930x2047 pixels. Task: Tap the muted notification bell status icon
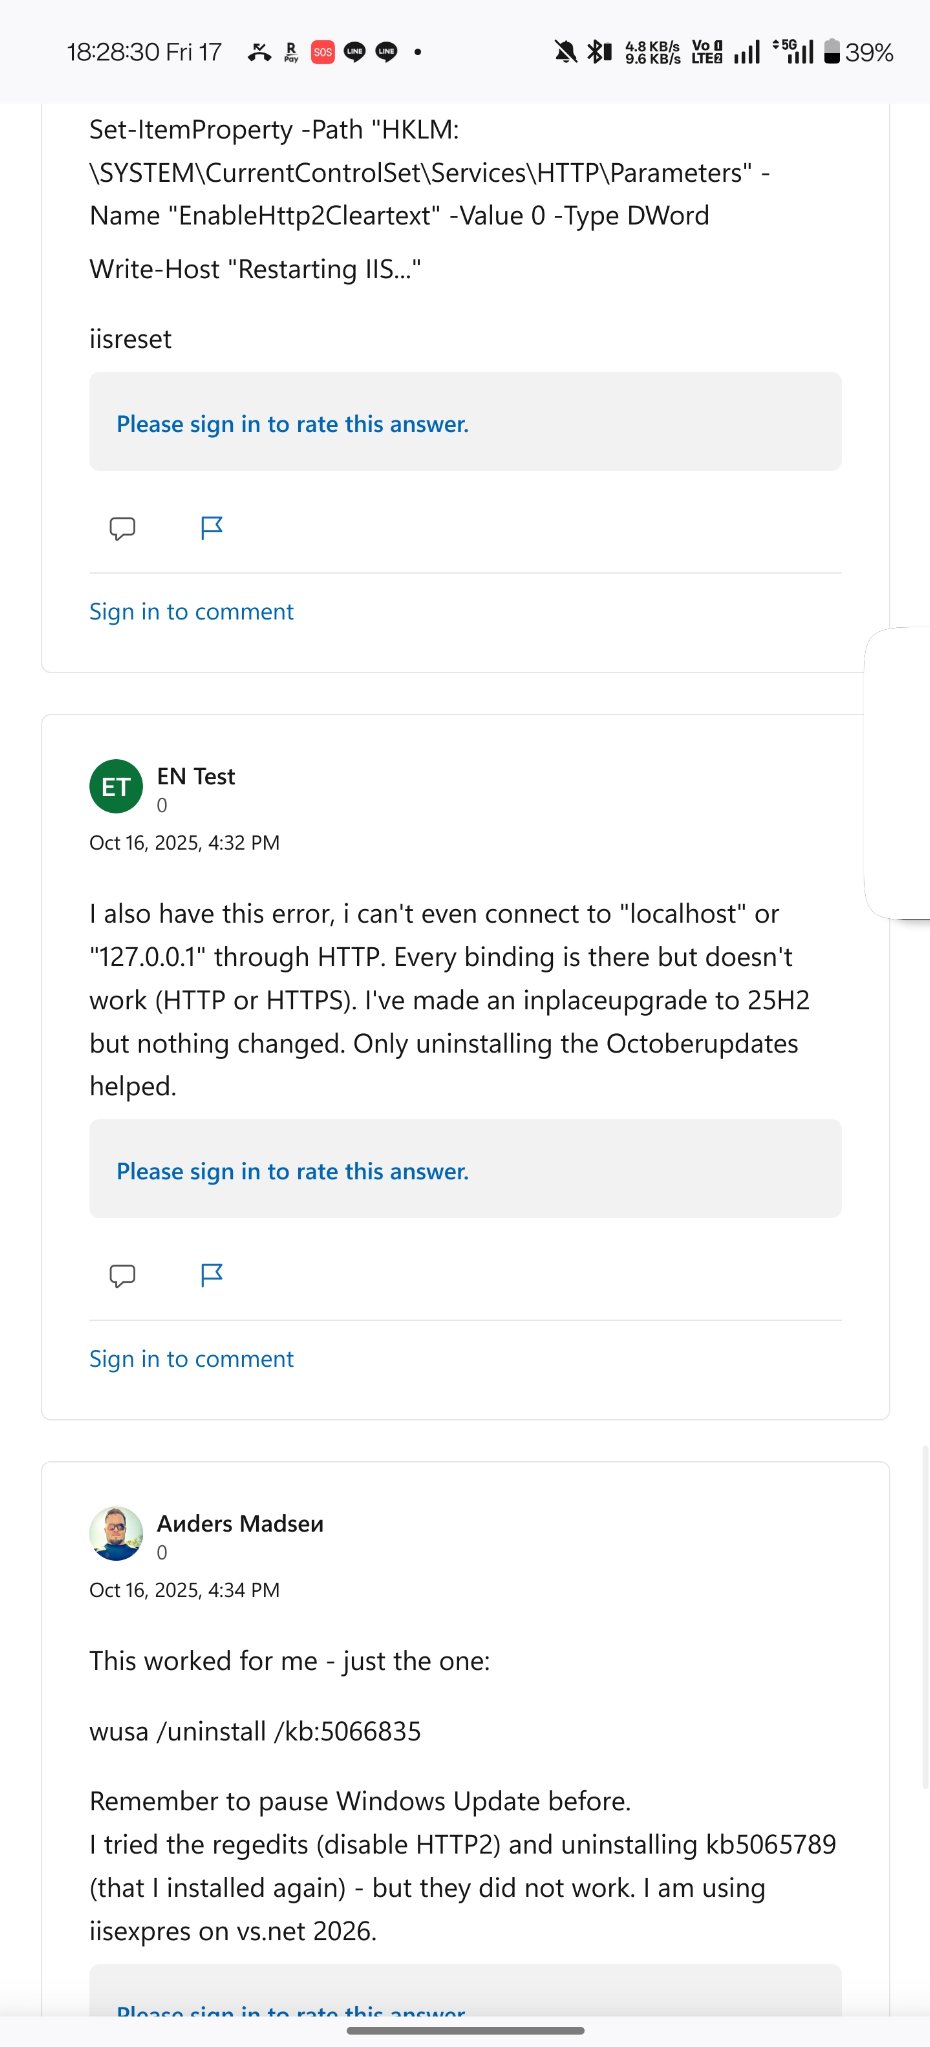coord(565,52)
